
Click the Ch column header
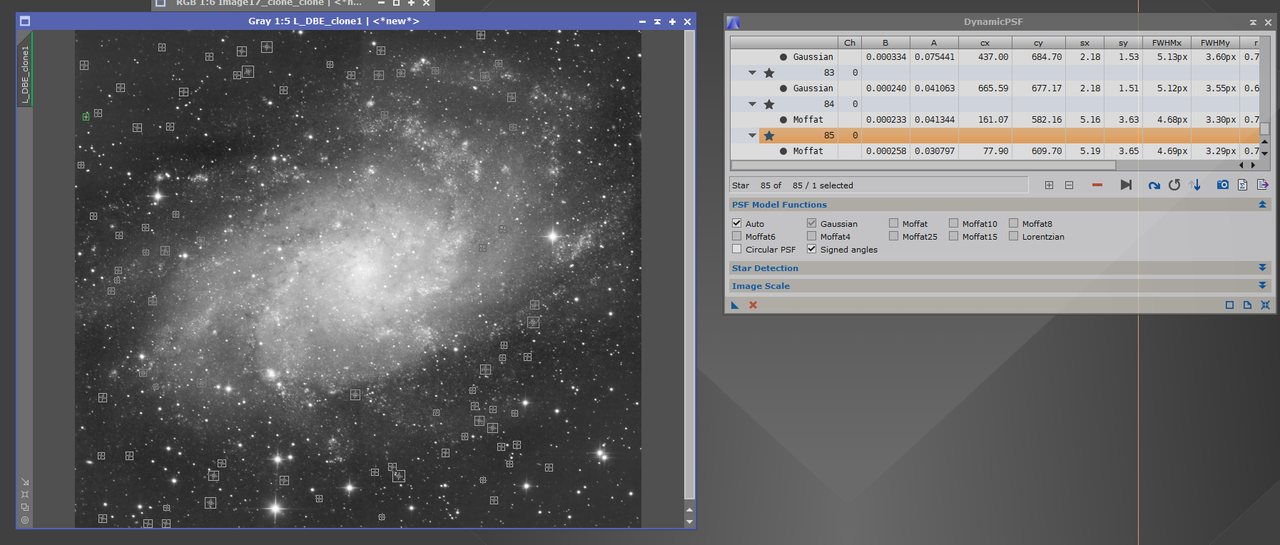point(850,43)
